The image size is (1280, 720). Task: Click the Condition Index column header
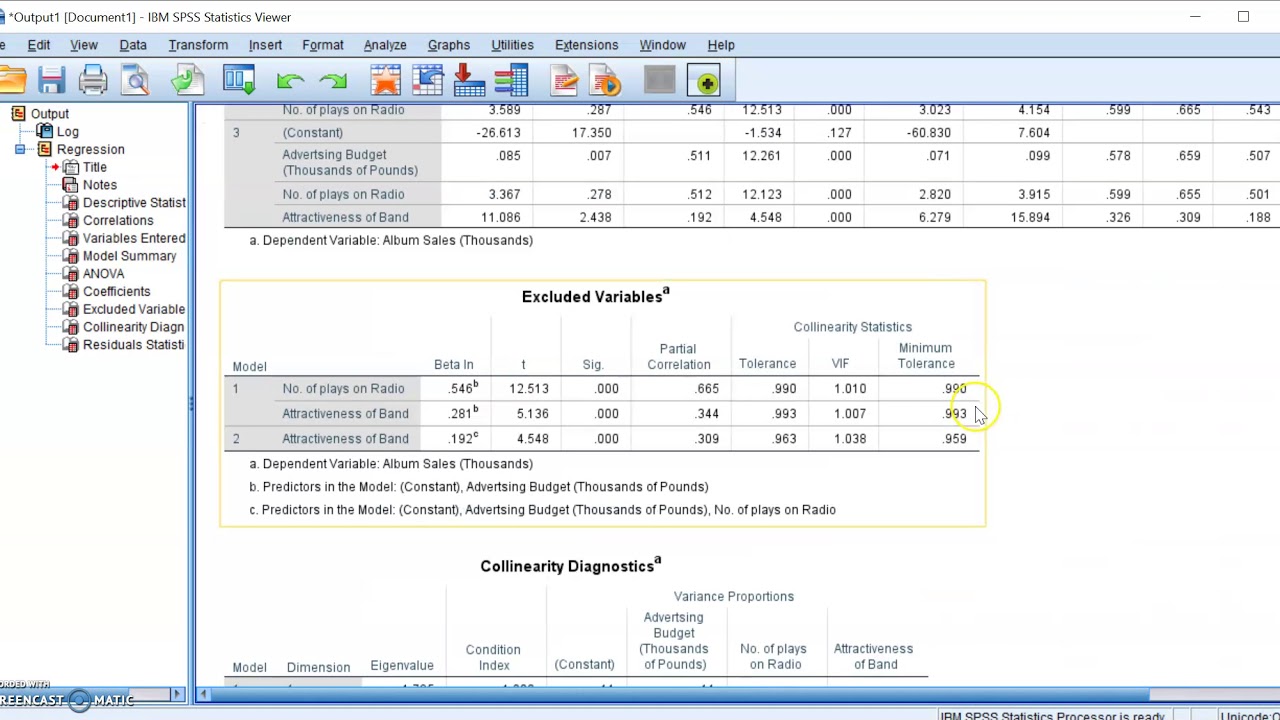493,657
